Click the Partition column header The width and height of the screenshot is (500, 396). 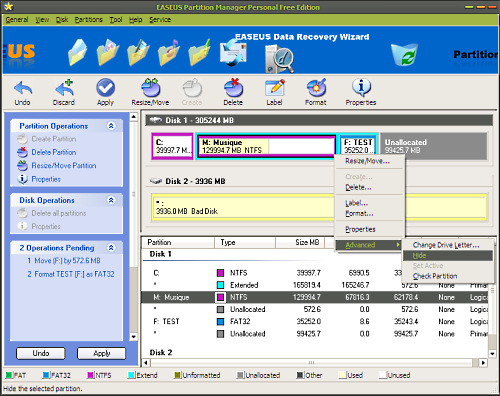178,242
